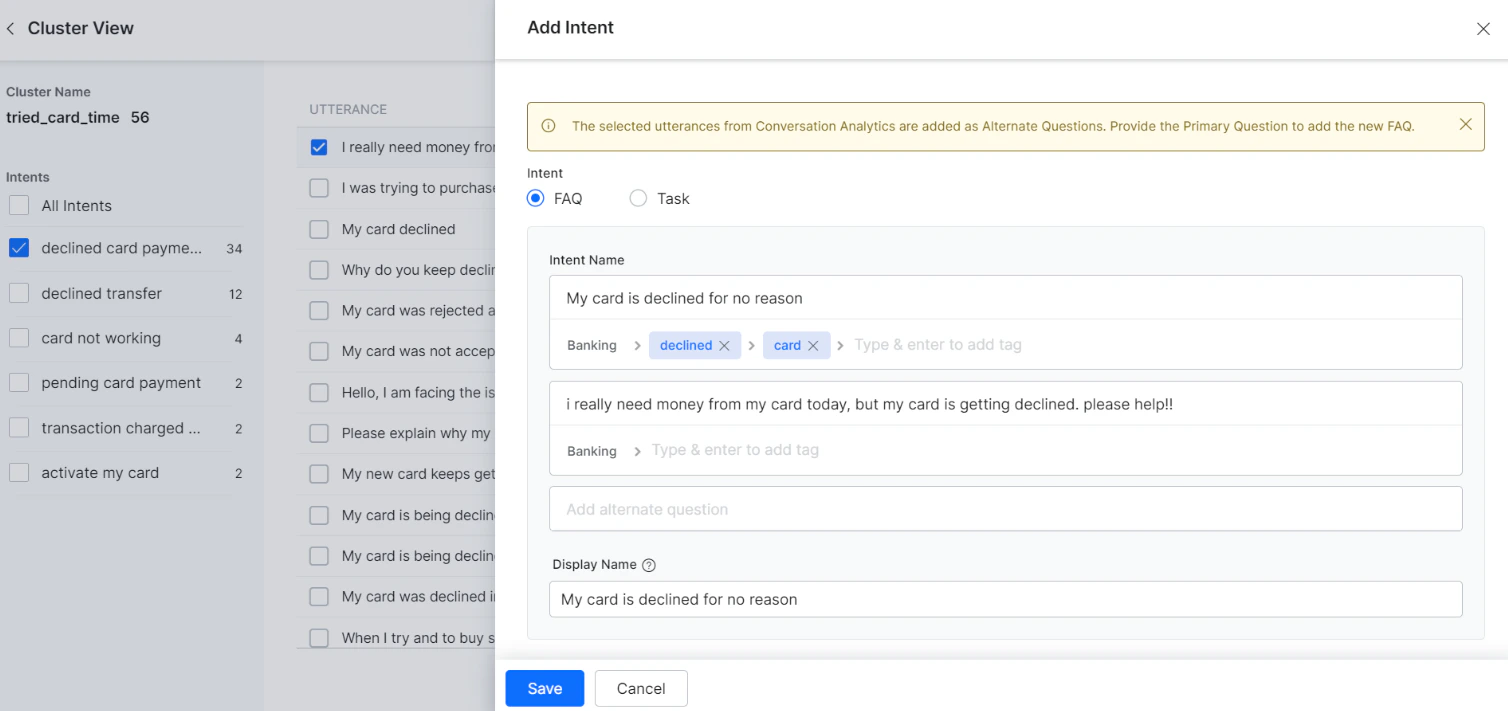
Task: Click the info icon in the banner
Action: tap(547, 125)
